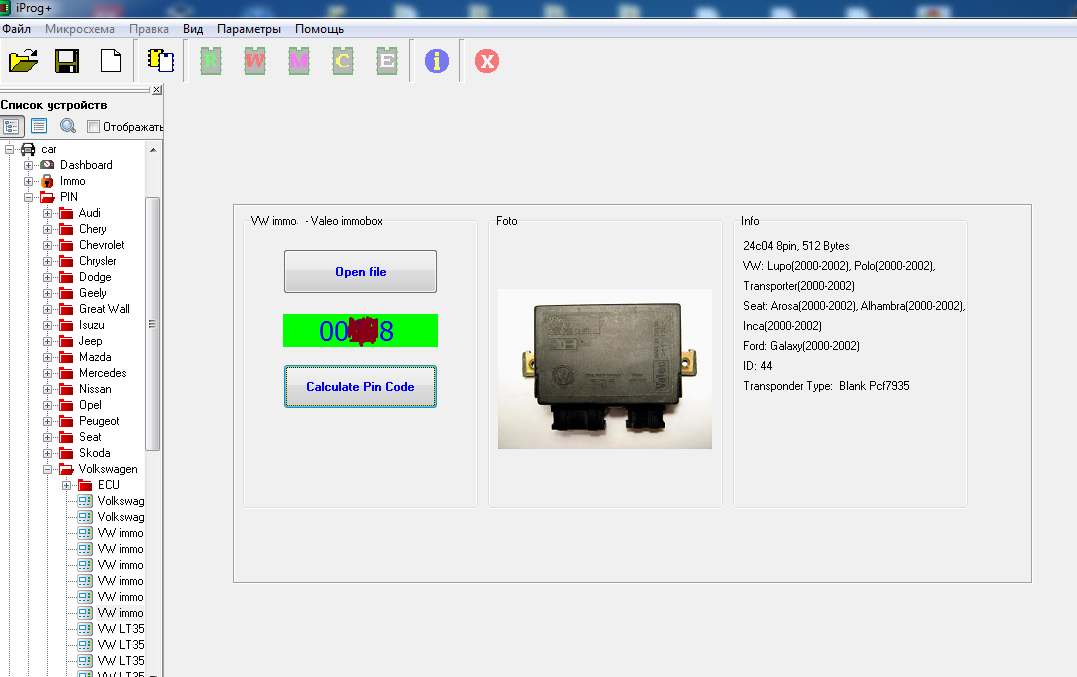Click the white E erase chip icon

[x=387, y=61]
